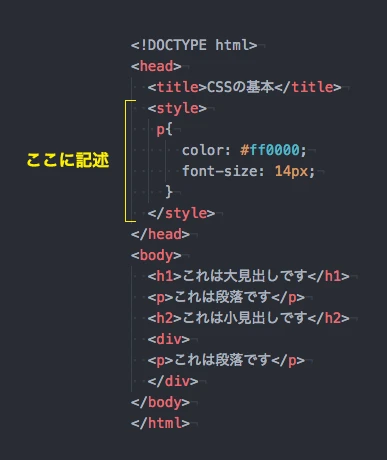Place cursor on opening <style> tag

[177, 108]
